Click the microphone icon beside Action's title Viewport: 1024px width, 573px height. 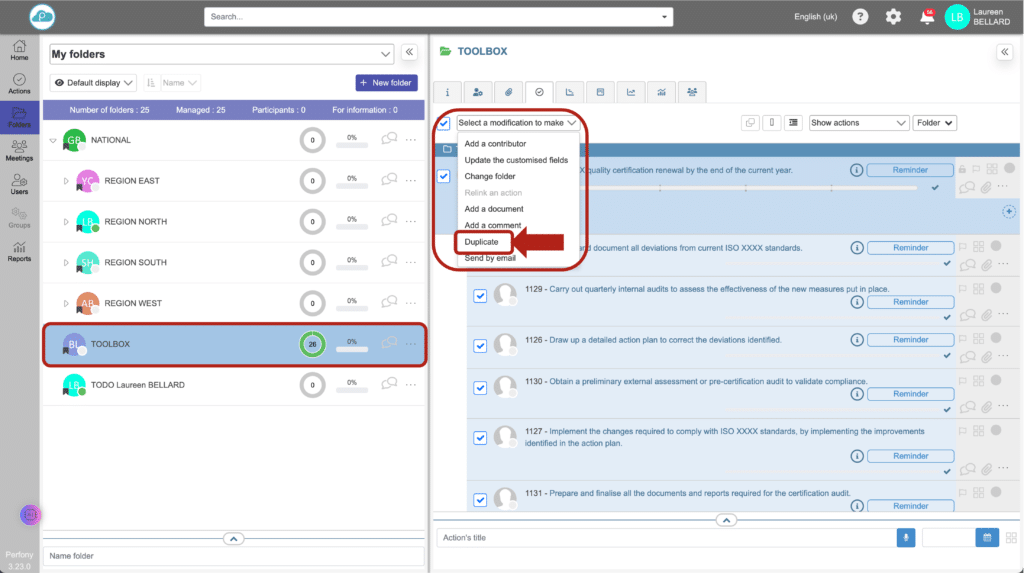coord(906,538)
